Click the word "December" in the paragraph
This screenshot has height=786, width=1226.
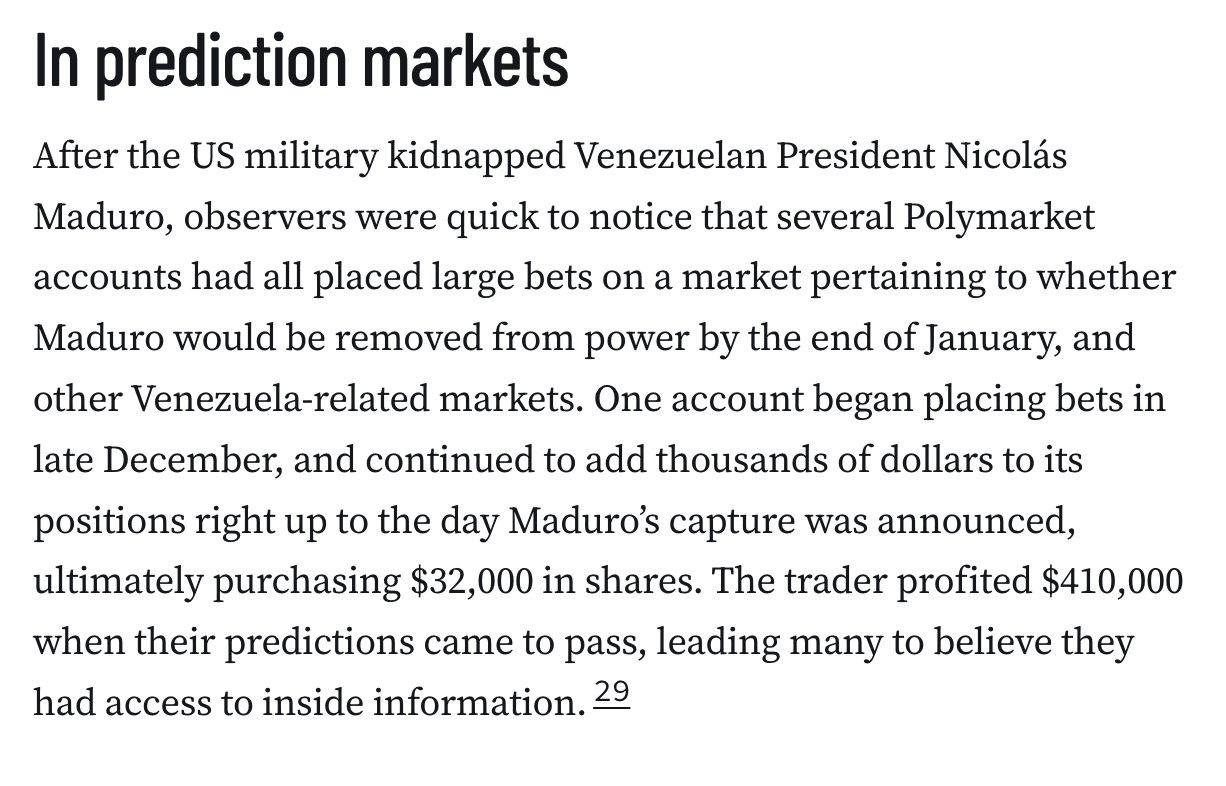190,460
